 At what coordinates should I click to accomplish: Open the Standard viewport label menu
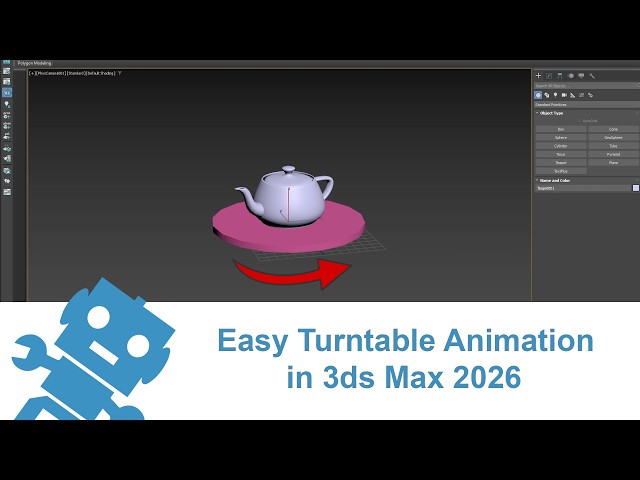77,73
